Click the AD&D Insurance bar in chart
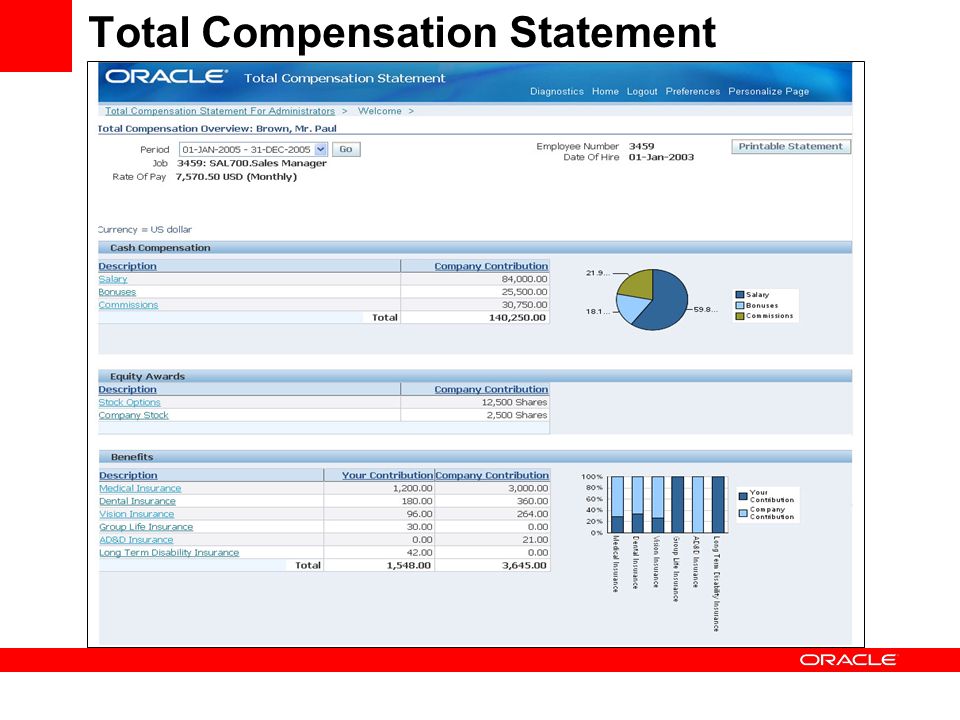 pos(698,504)
